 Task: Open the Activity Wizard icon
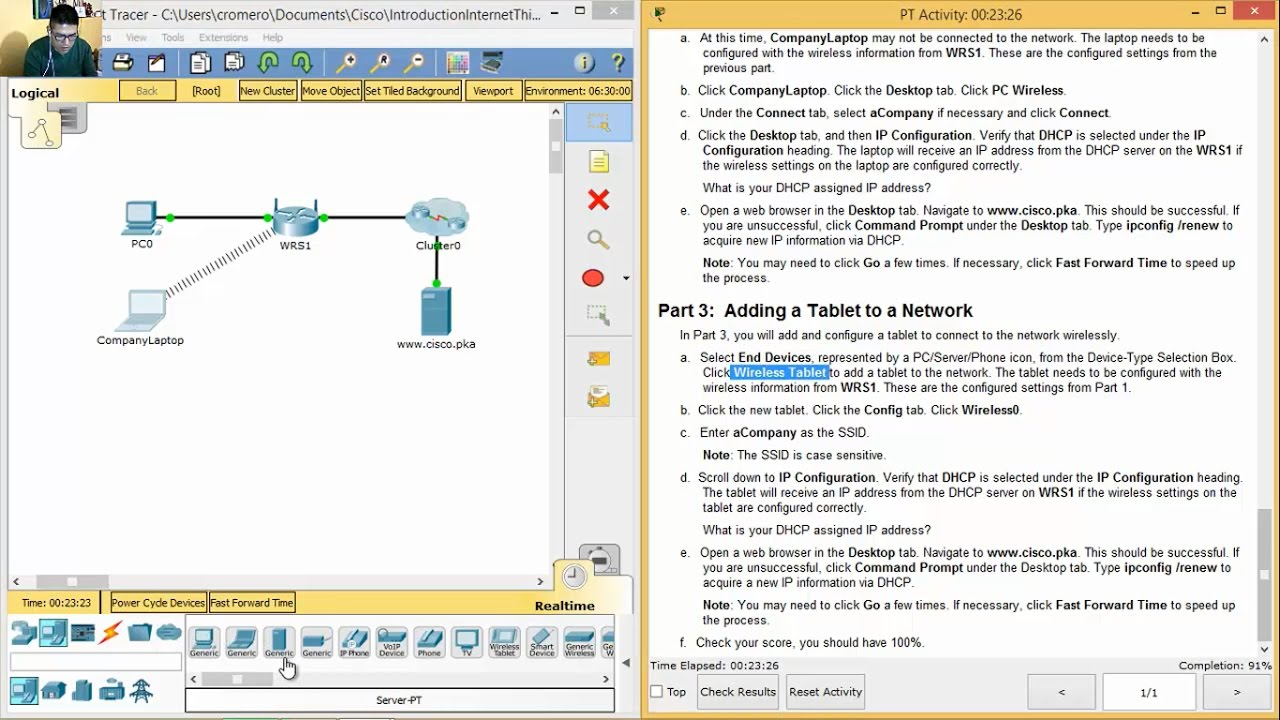coord(157,63)
